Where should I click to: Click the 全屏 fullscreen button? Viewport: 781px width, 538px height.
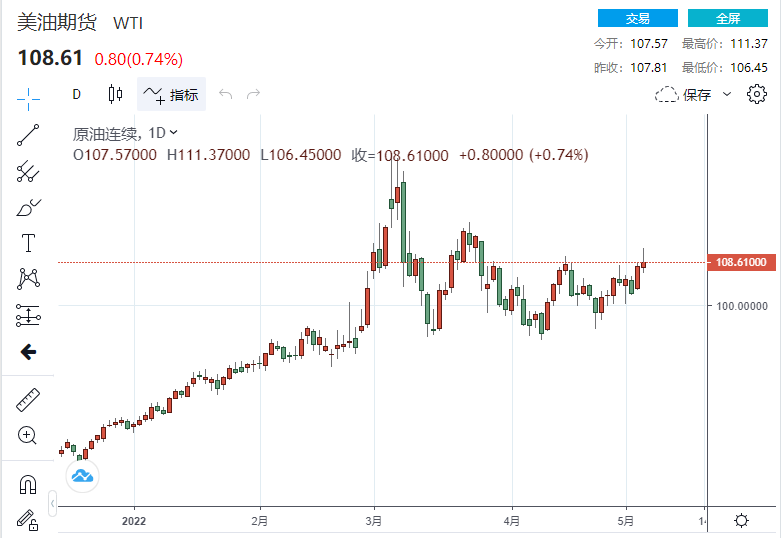click(728, 19)
